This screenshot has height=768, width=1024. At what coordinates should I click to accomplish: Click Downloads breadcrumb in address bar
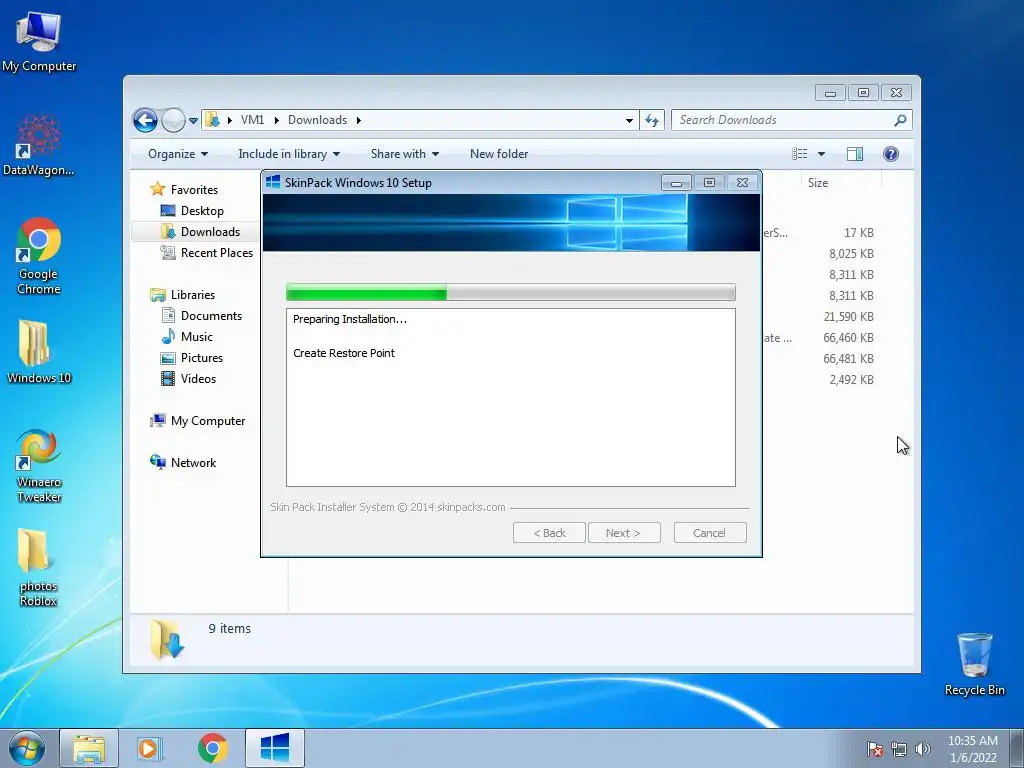pos(317,120)
